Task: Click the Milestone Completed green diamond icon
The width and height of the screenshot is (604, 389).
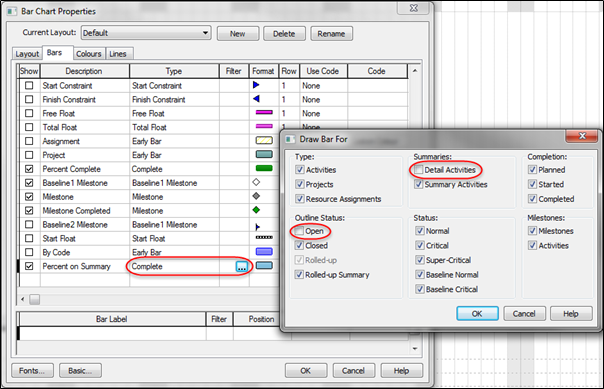Action: pos(256,210)
